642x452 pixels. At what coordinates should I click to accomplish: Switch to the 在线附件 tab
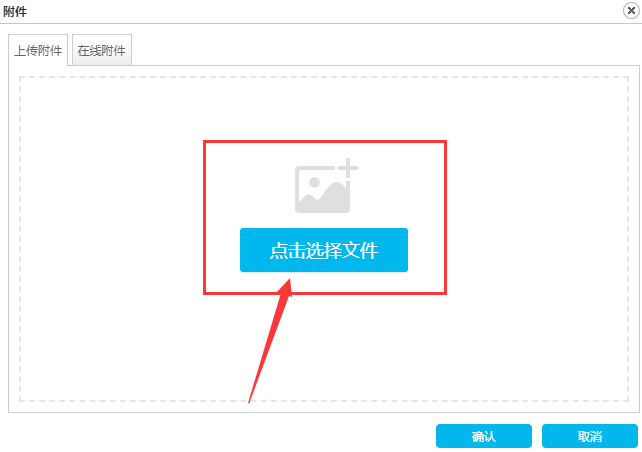click(102, 50)
